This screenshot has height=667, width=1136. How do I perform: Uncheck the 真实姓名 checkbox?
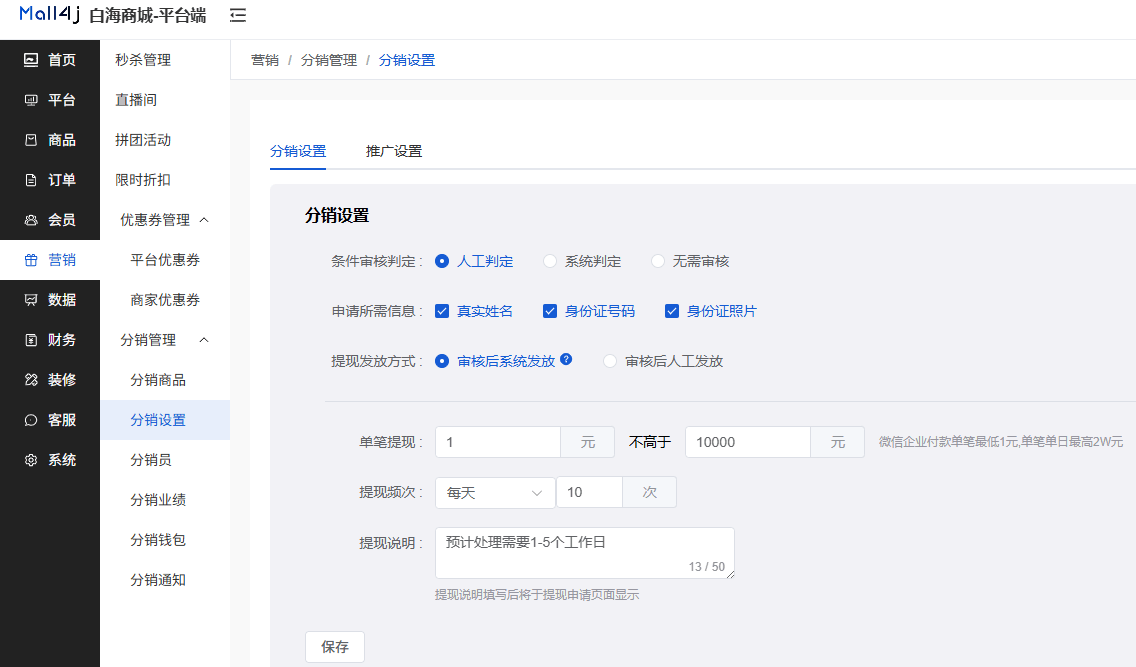(442, 311)
